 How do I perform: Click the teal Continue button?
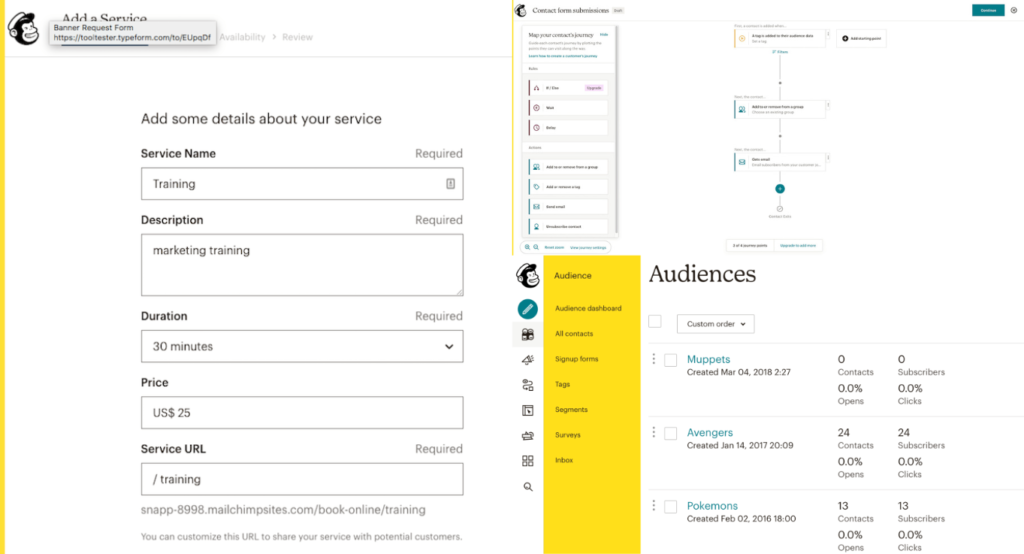click(988, 10)
